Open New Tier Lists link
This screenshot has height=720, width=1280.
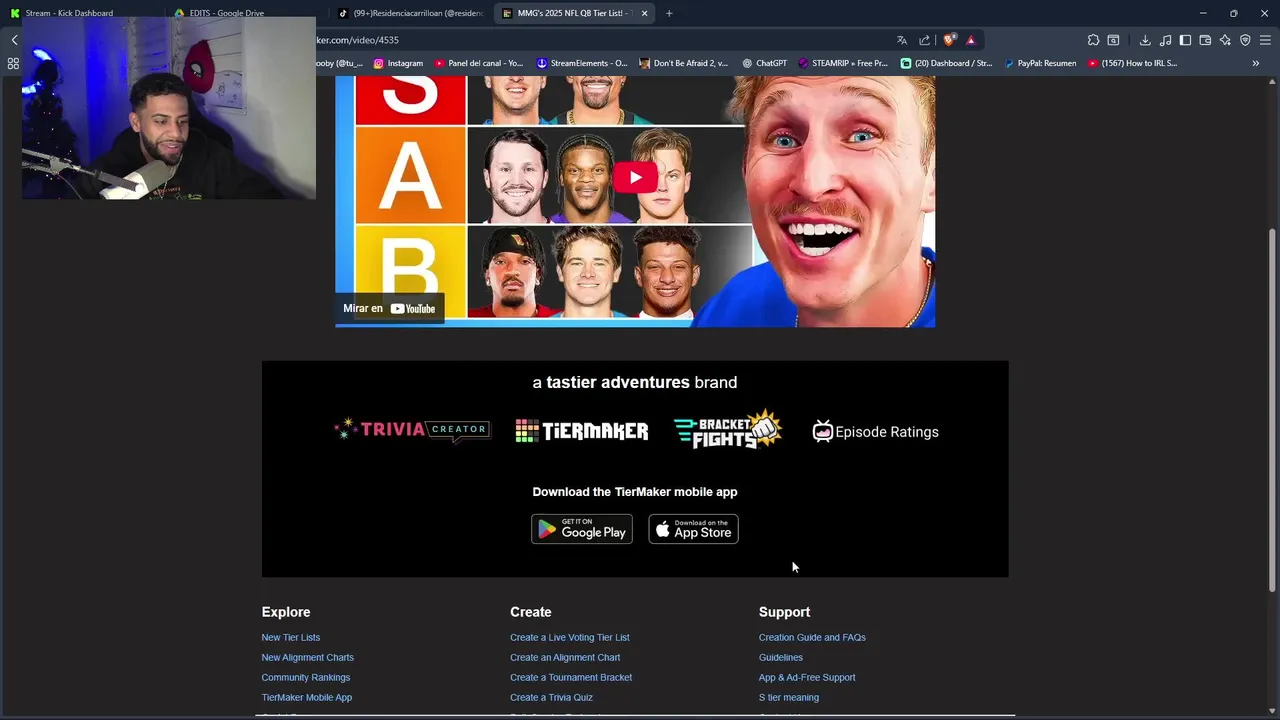(291, 637)
